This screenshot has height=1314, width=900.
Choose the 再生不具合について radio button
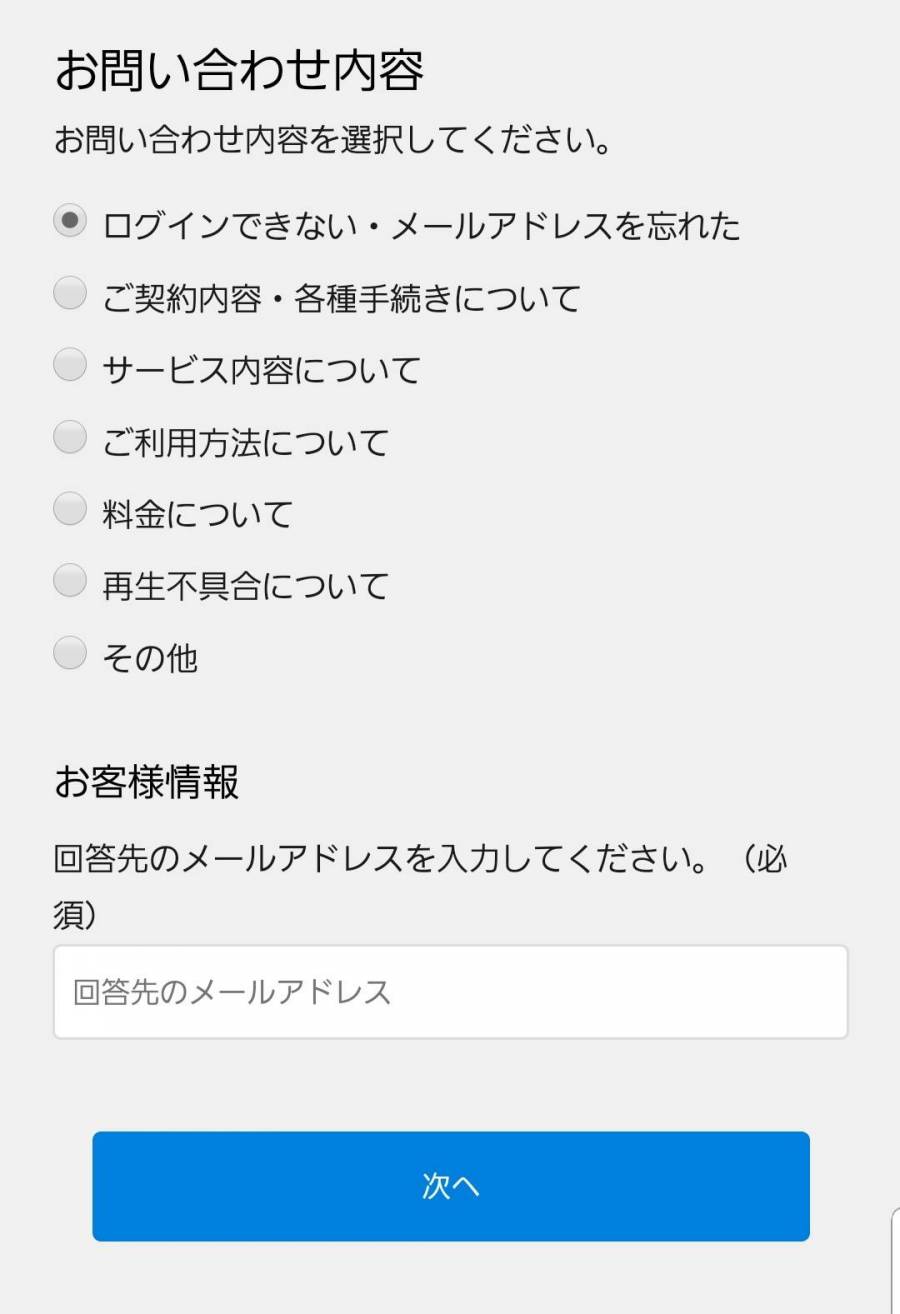tap(70, 581)
